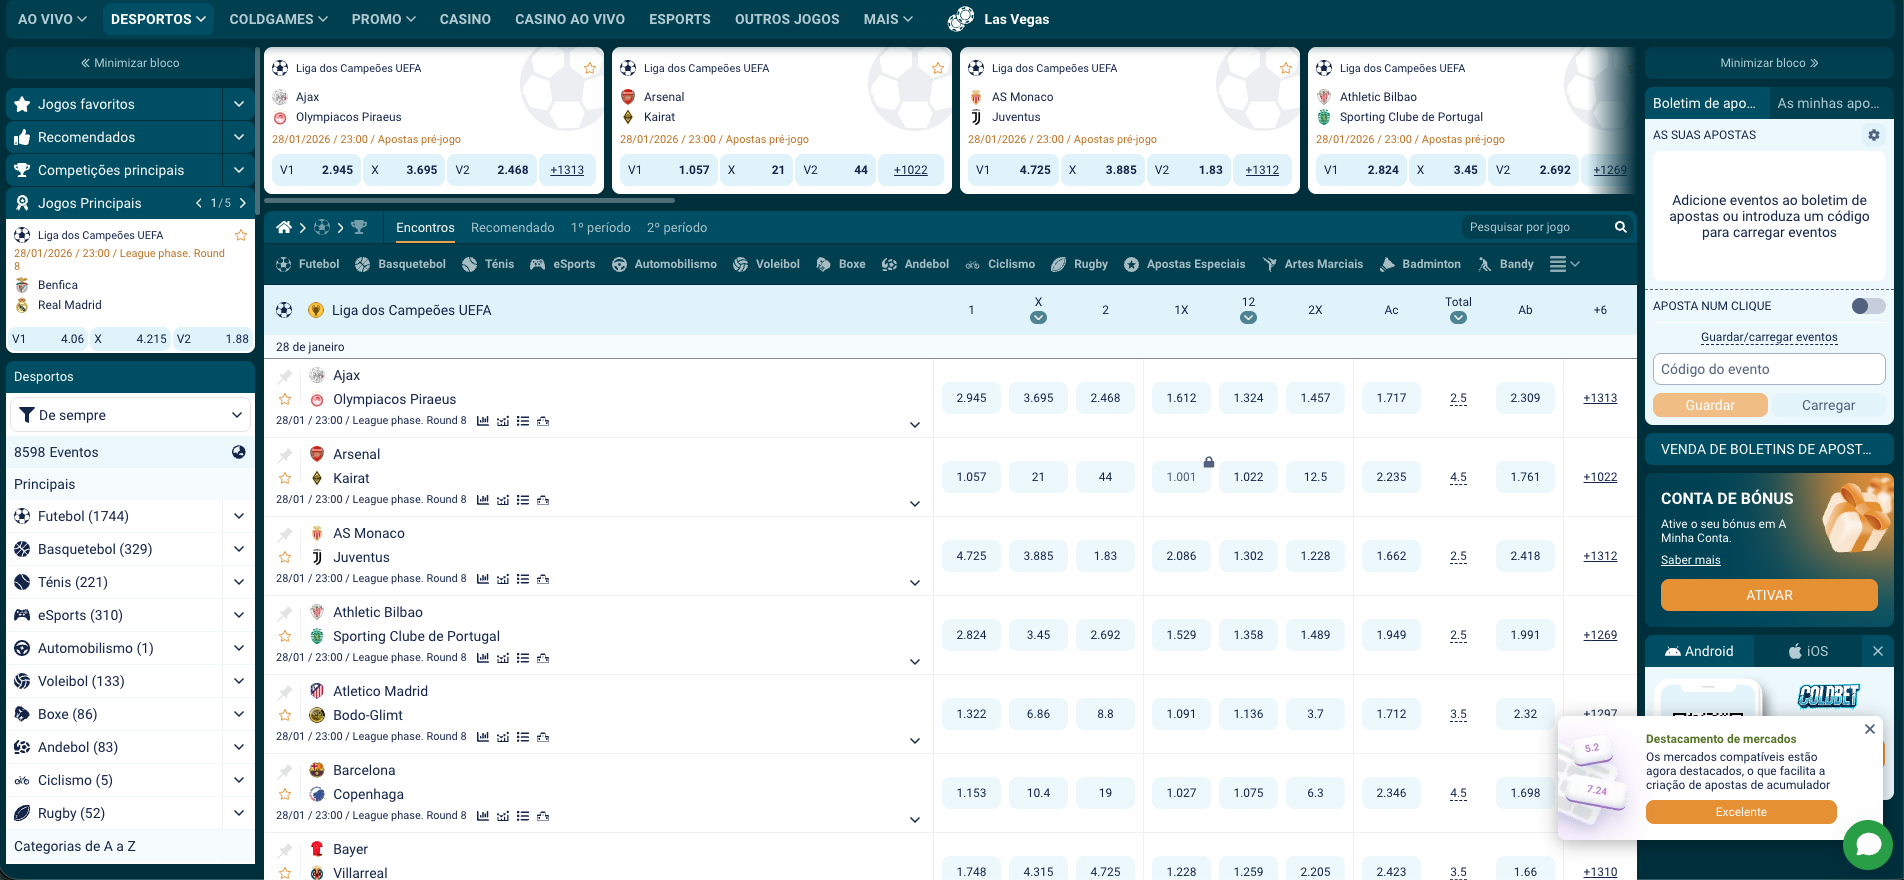This screenshot has width=1904, height=880.
Task: Click the Carregar button
Action: 1828,405
